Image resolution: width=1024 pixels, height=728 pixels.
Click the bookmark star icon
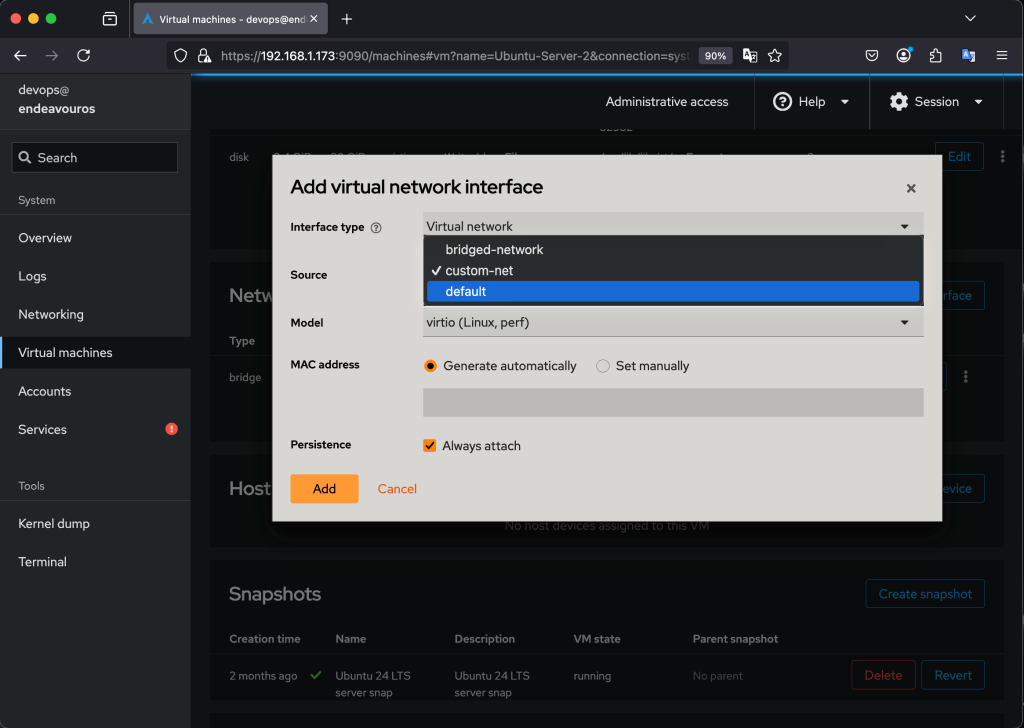[774, 56]
